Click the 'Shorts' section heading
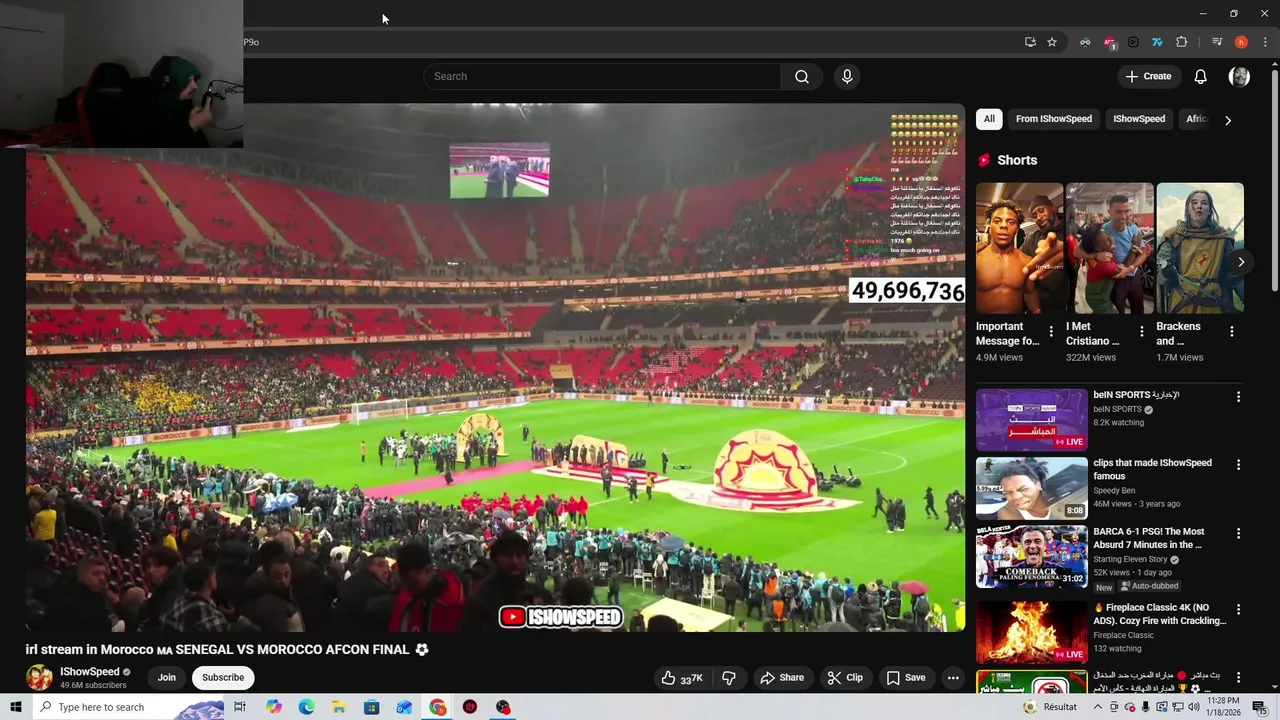1280x720 pixels. [1017, 160]
